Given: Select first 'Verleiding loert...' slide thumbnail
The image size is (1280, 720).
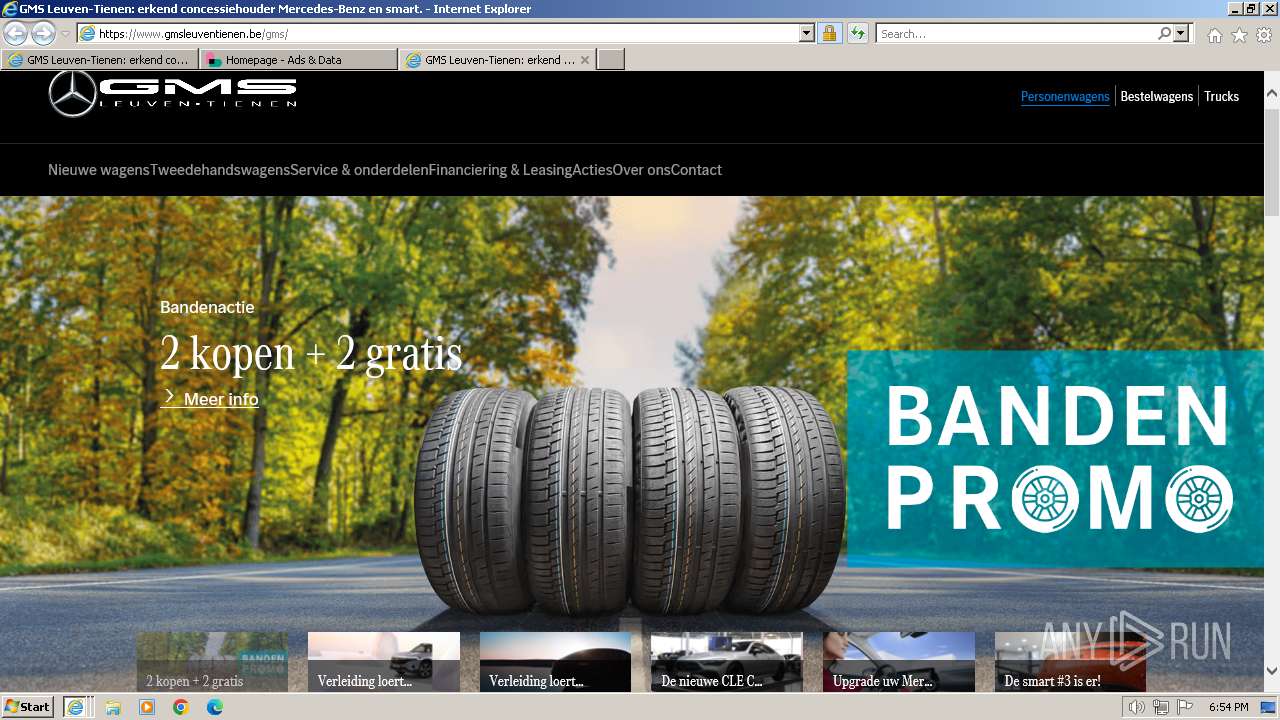Looking at the screenshot, I should (x=384, y=662).
